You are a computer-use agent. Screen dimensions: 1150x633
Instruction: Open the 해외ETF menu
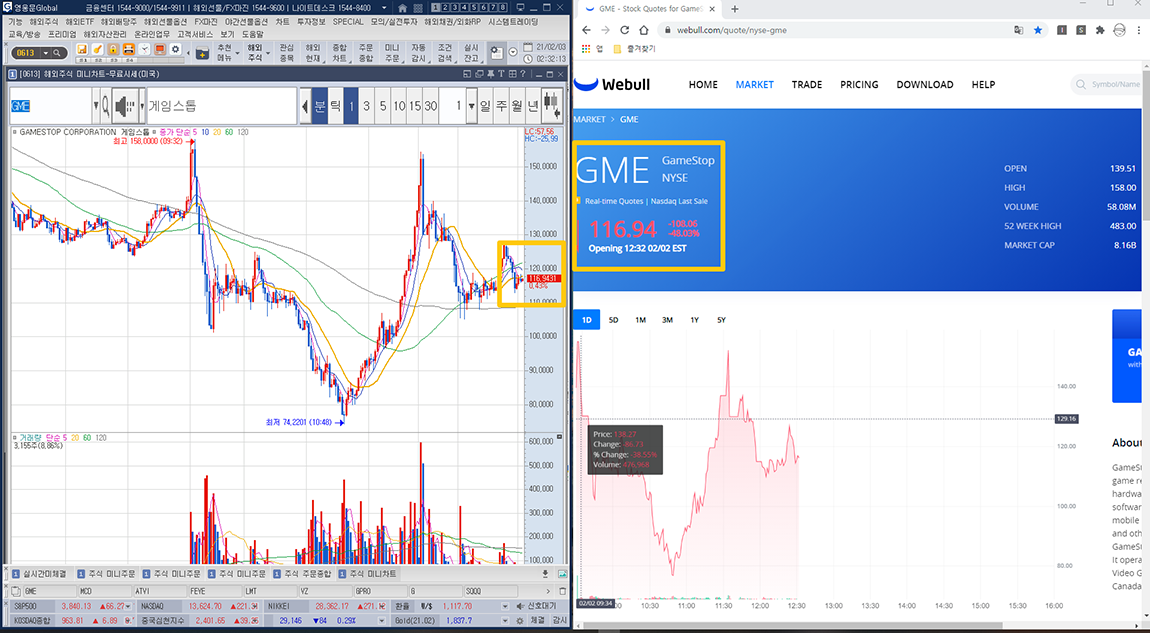tap(80, 22)
